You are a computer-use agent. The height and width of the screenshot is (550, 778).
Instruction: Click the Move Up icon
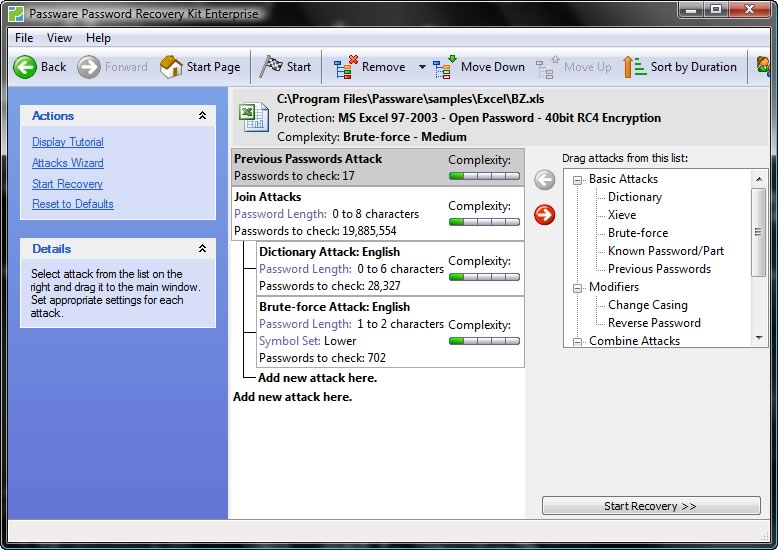click(x=547, y=67)
